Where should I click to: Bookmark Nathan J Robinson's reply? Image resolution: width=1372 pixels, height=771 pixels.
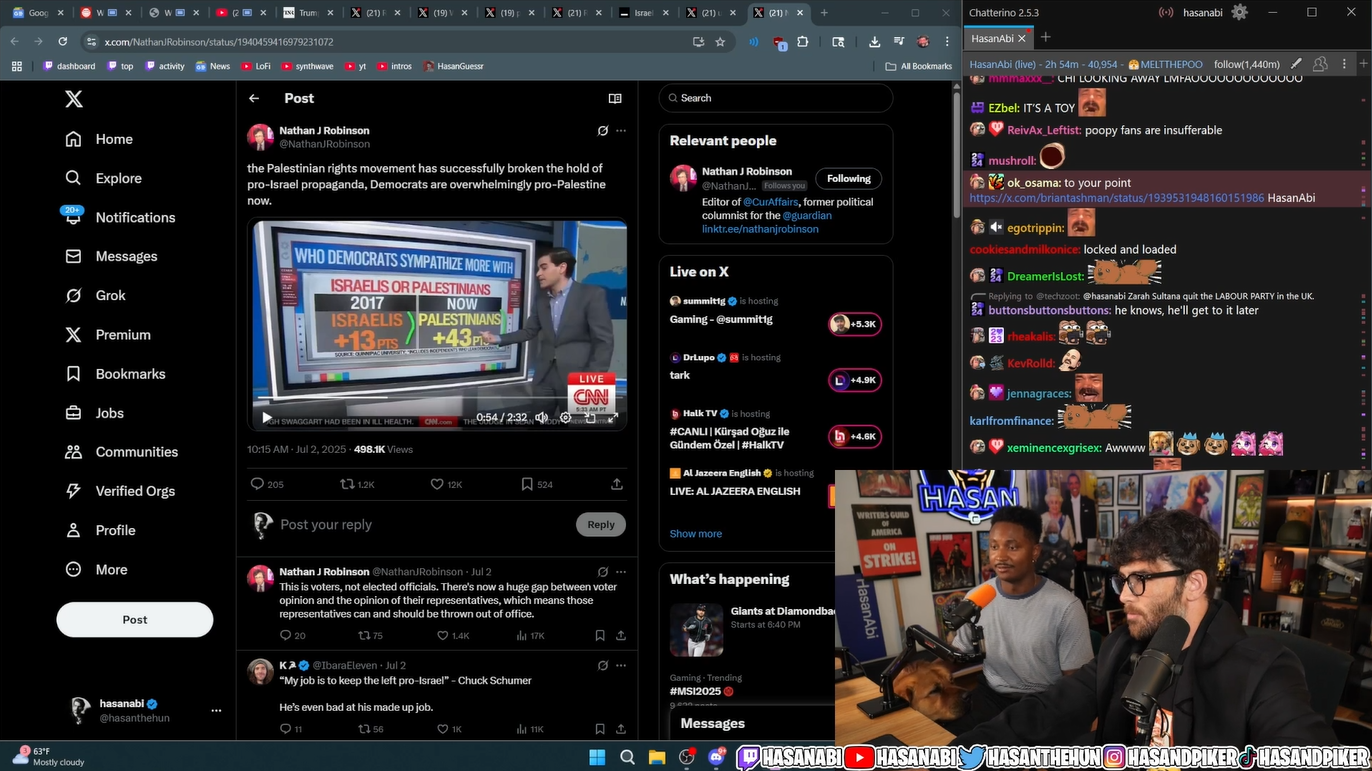(x=600, y=636)
